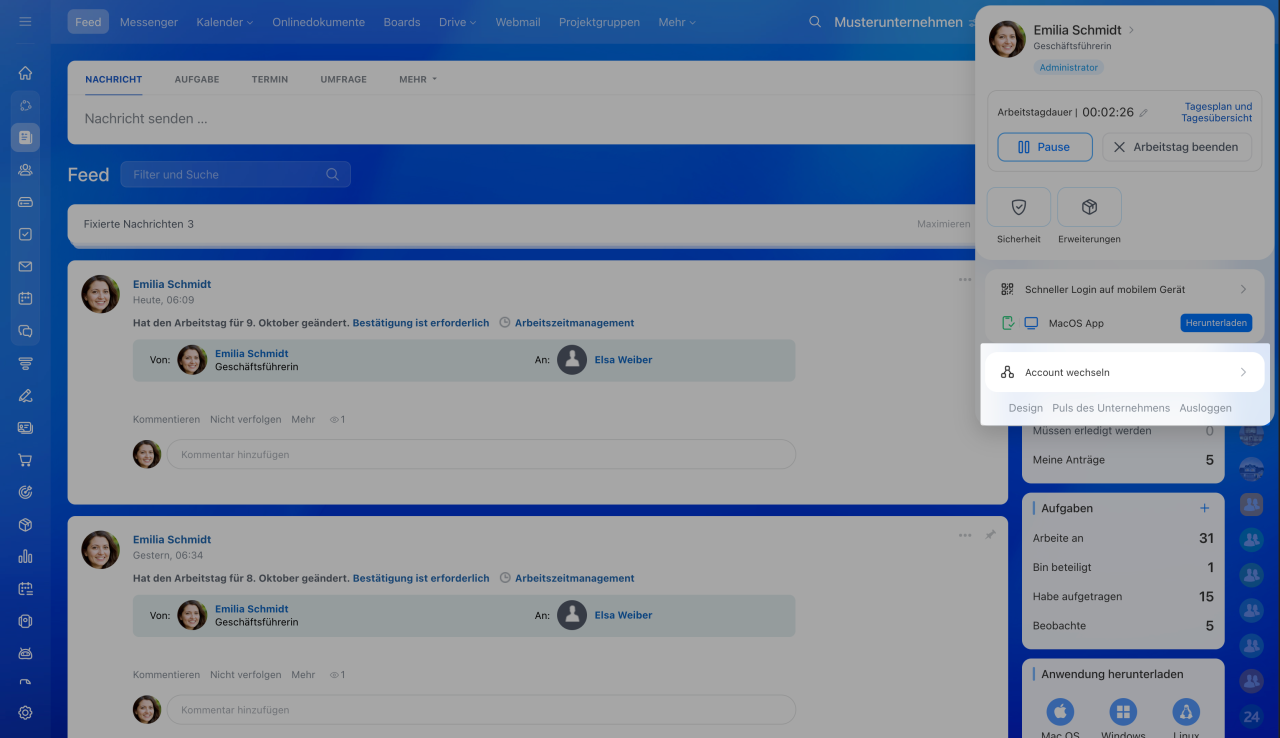Go to the home icon in sidebar
Screen dimensions: 1280x738
pyautogui.click(x=25, y=73)
